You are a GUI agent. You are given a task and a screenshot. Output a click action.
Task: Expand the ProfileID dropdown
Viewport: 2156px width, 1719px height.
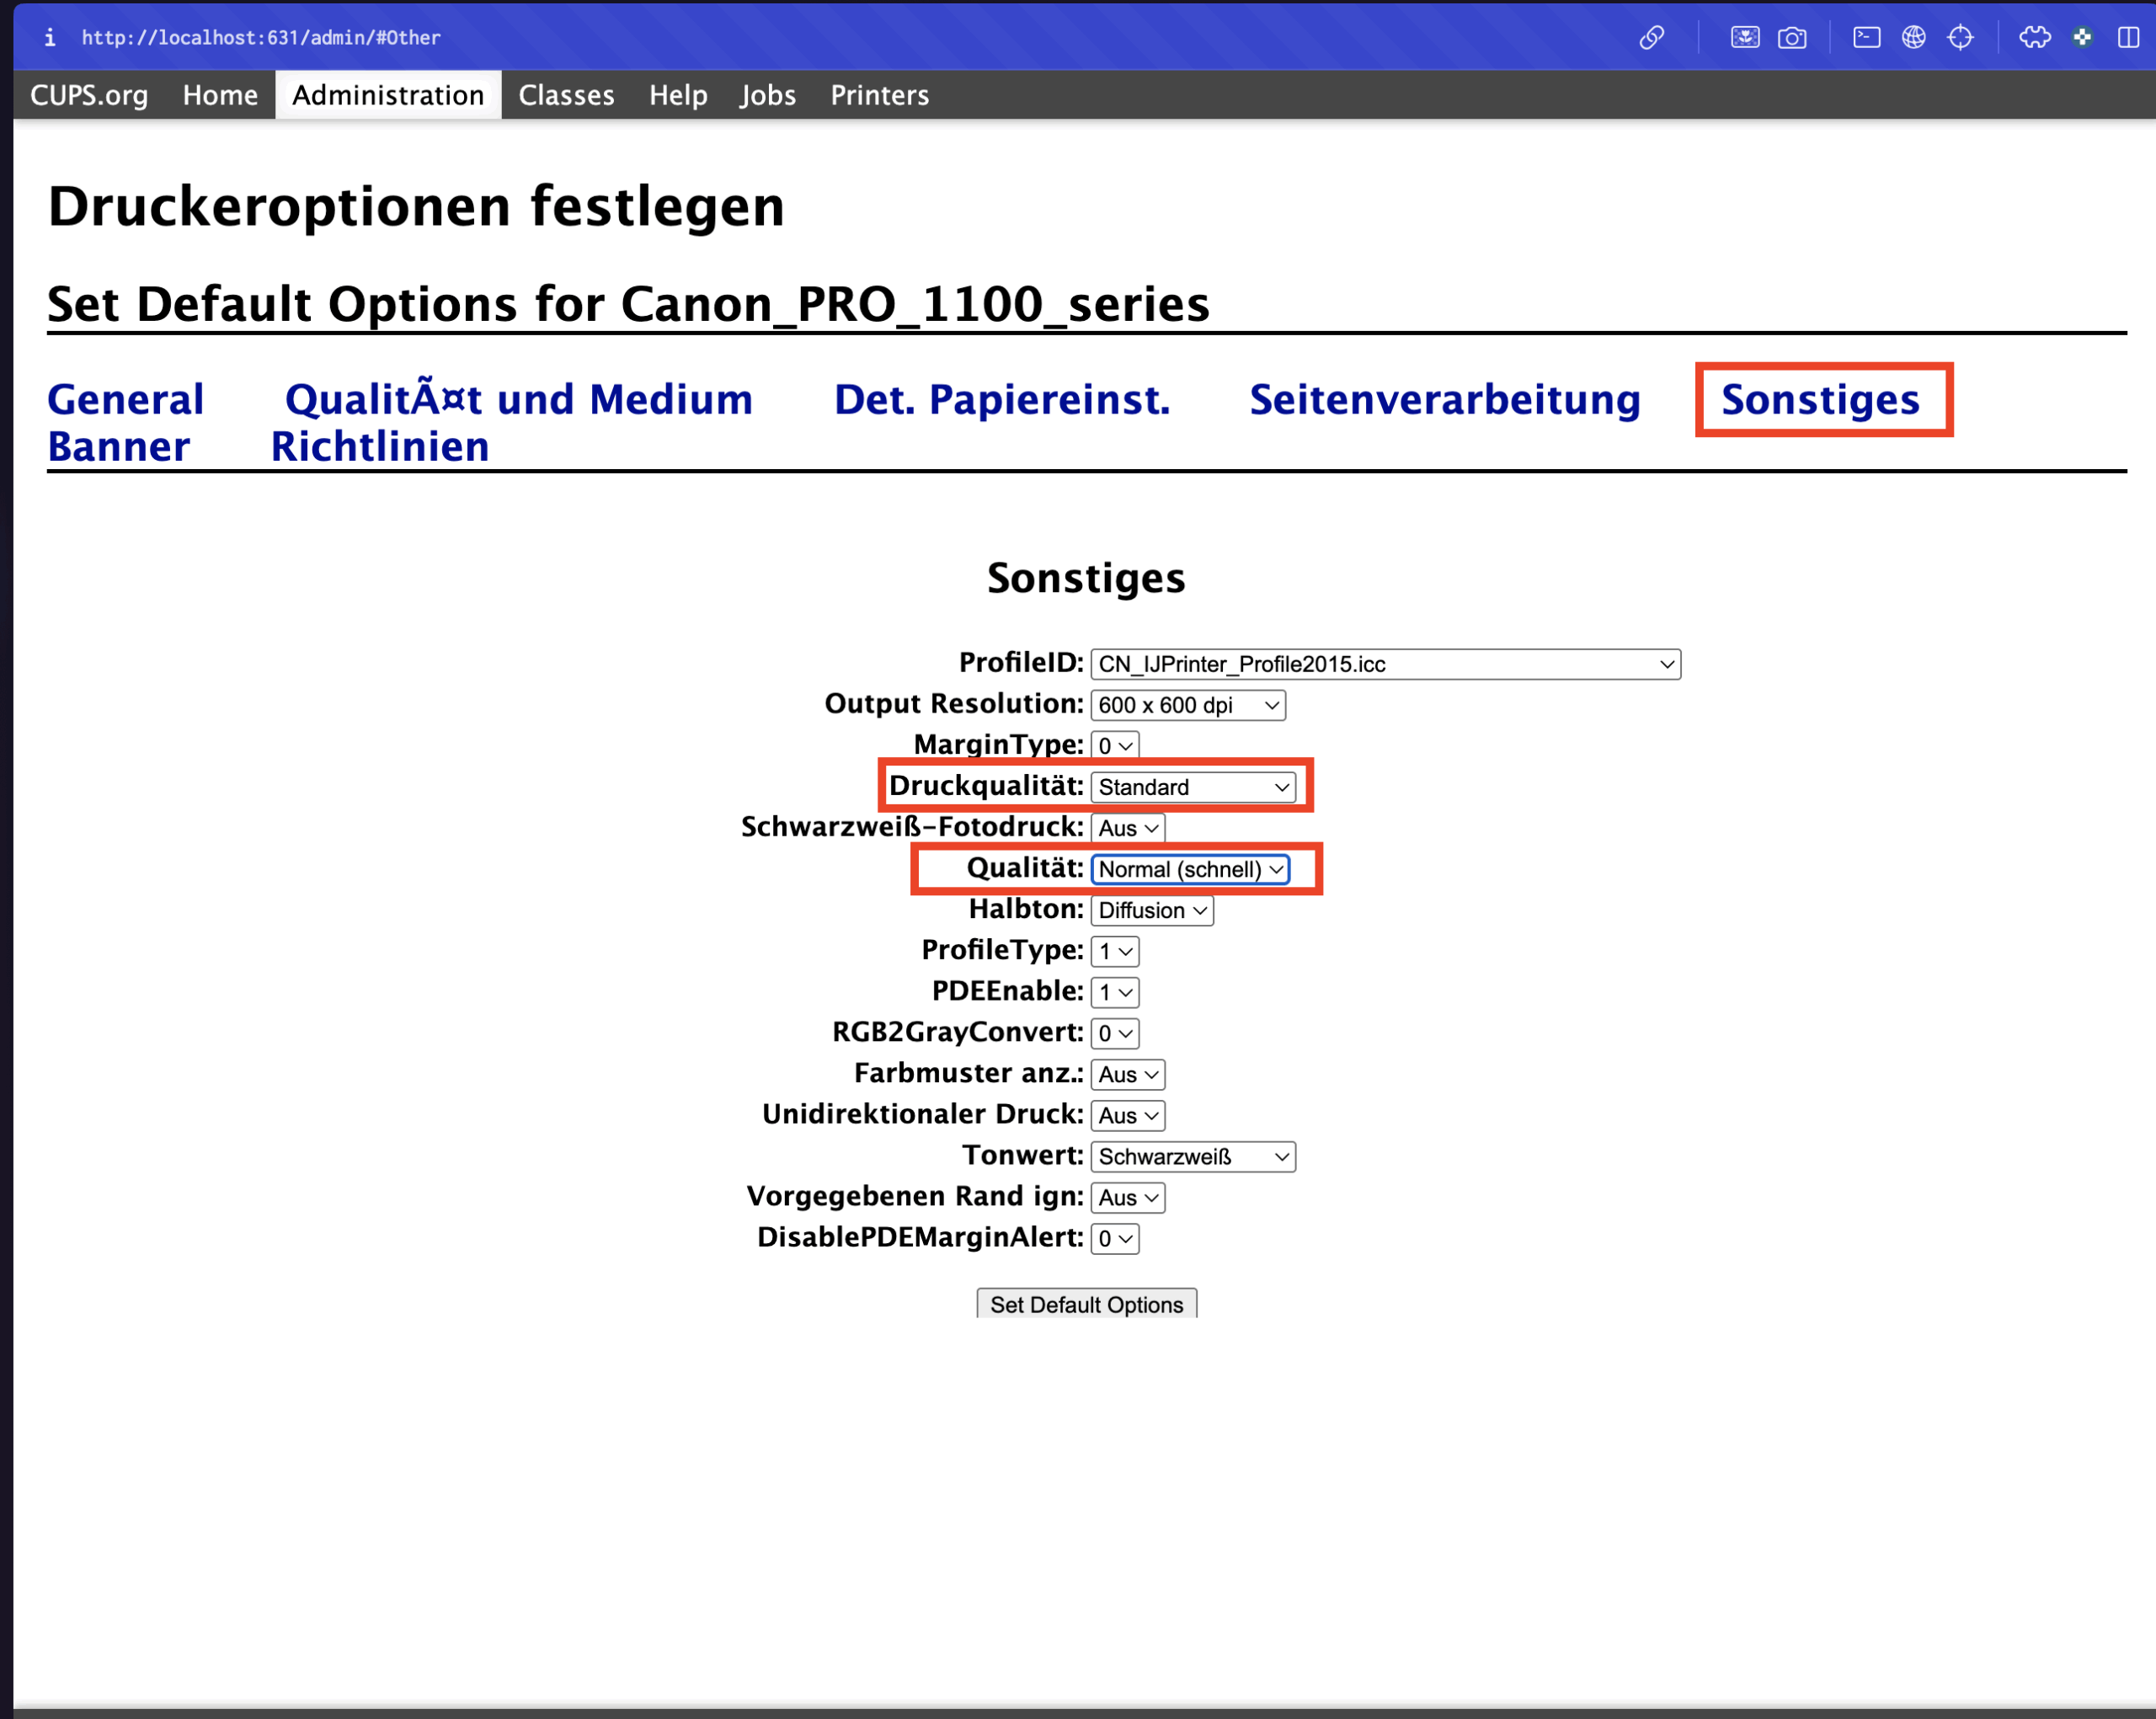click(1384, 664)
